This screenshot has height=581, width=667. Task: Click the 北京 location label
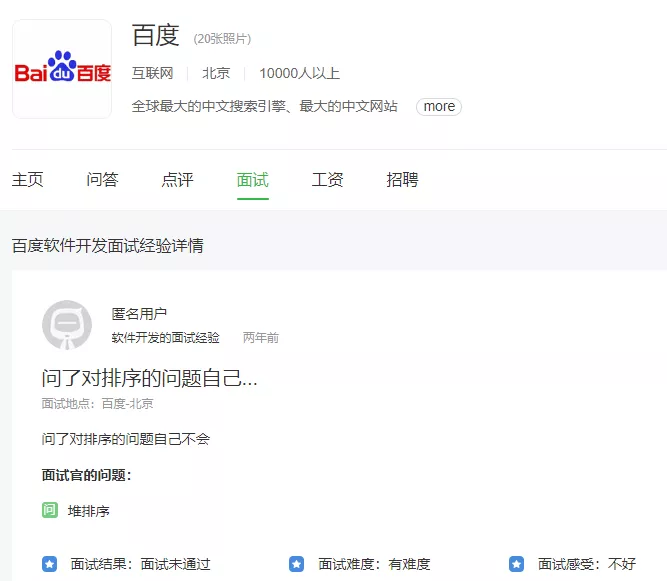(x=216, y=73)
